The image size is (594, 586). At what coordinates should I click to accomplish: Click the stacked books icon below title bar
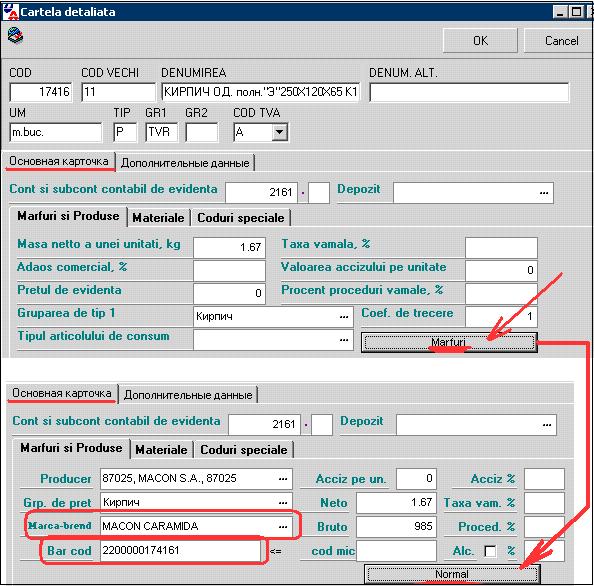pos(15,36)
